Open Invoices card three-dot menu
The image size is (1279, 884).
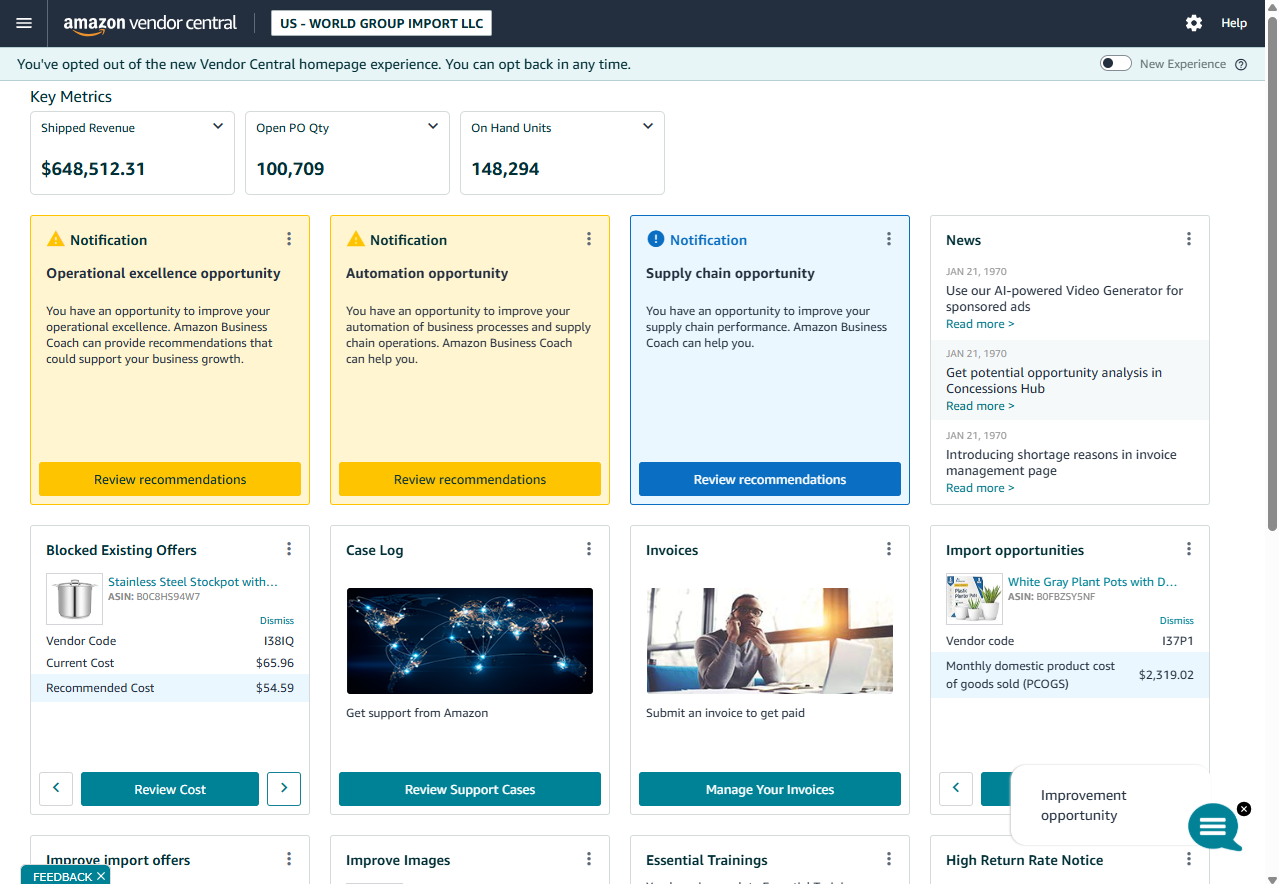[x=889, y=549]
